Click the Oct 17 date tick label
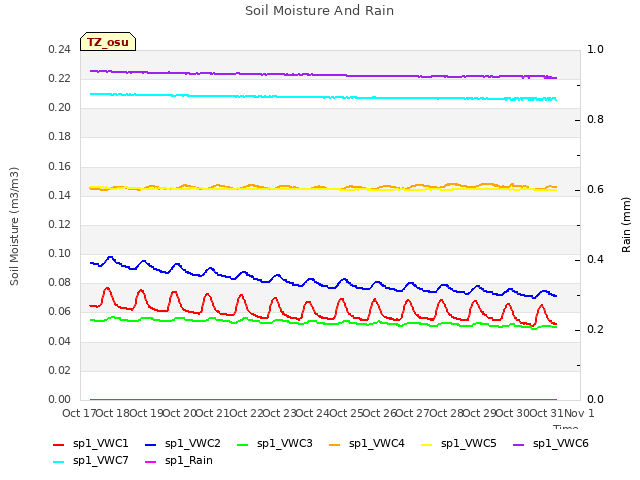640x480 pixels. (78, 413)
